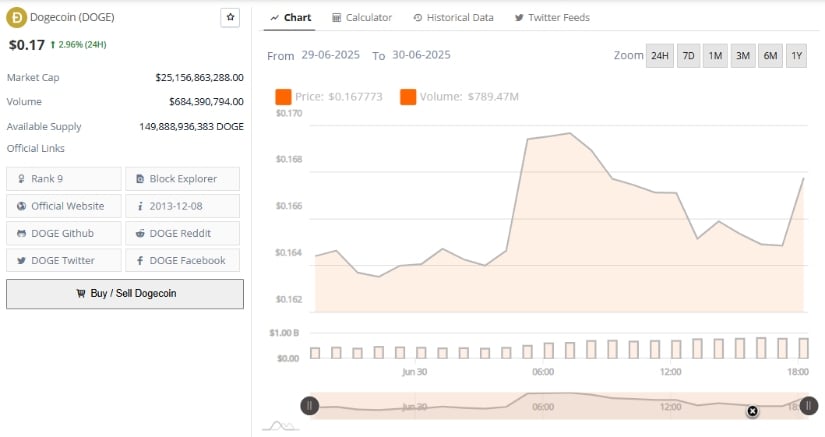
Task: Click the Historical Data clock icon
Action: coord(418,18)
